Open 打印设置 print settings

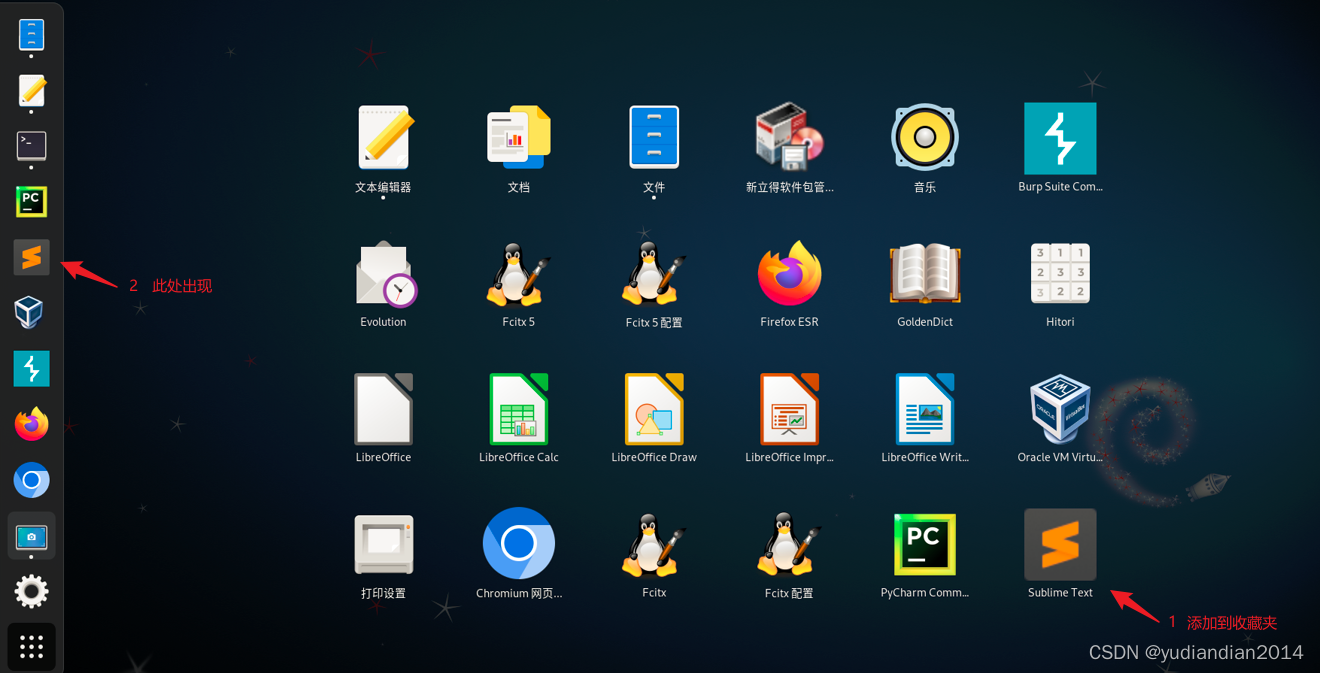[384, 544]
